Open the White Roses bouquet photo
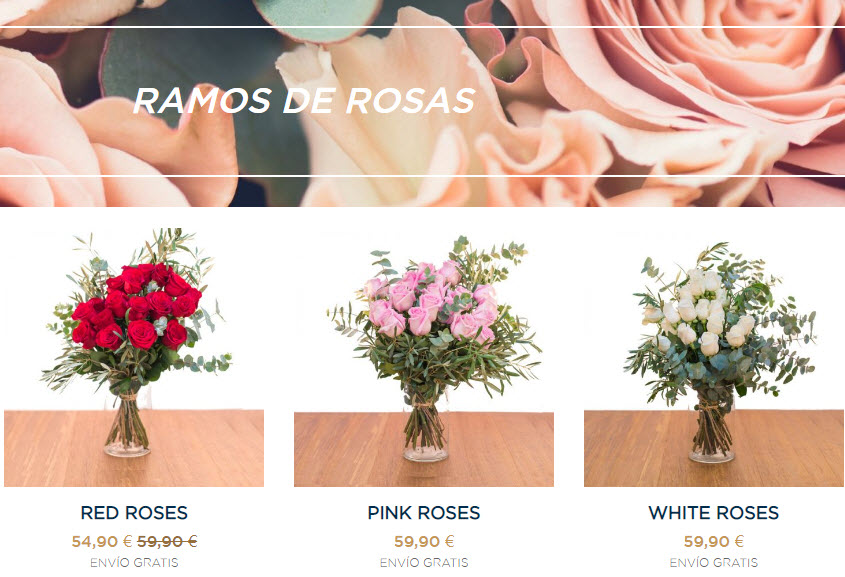The width and height of the screenshot is (845, 577). tap(714, 357)
